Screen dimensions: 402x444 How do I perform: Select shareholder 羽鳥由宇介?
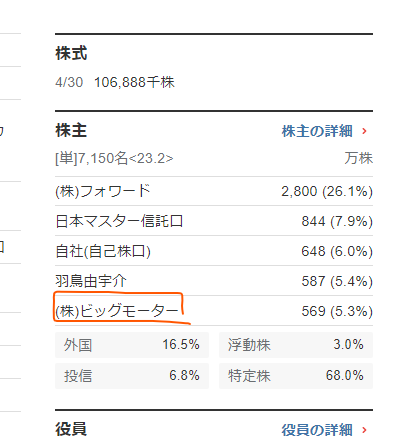(91, 281)
